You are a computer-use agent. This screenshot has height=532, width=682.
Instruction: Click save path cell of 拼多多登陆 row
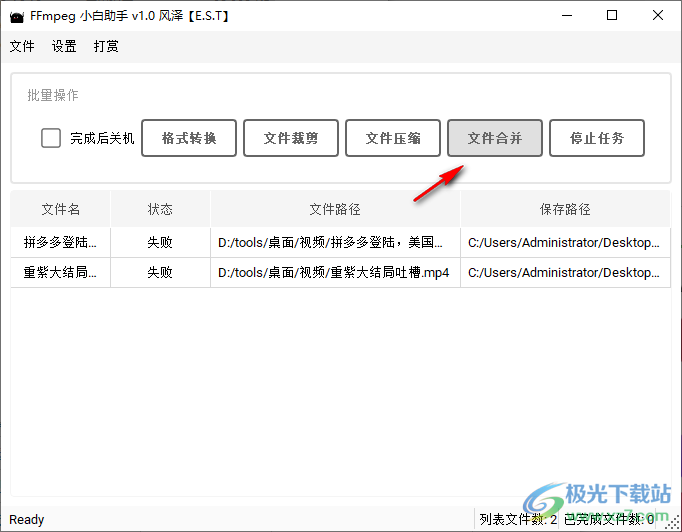point(565,242)
